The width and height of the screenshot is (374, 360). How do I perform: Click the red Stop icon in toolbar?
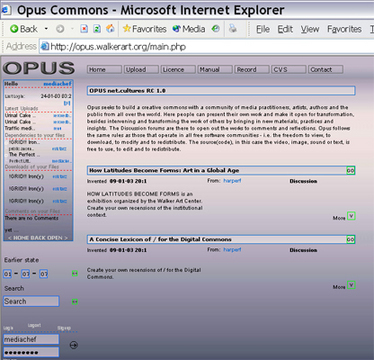[84, 29]
